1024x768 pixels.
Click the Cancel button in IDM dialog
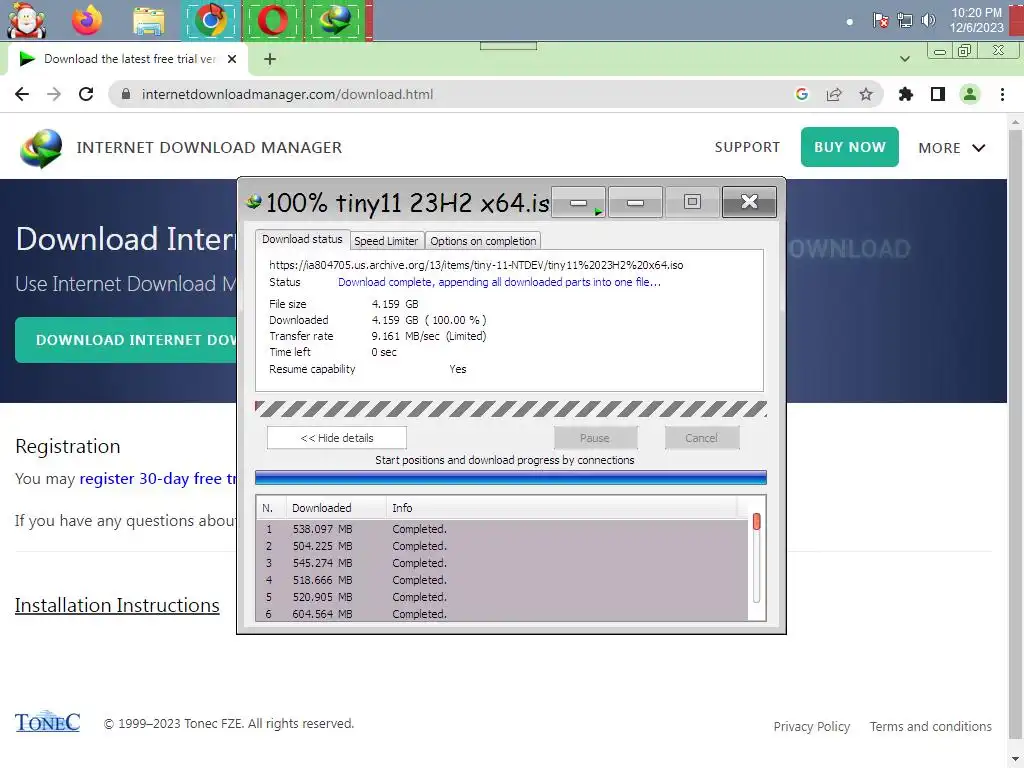click(x=702, y=438)
